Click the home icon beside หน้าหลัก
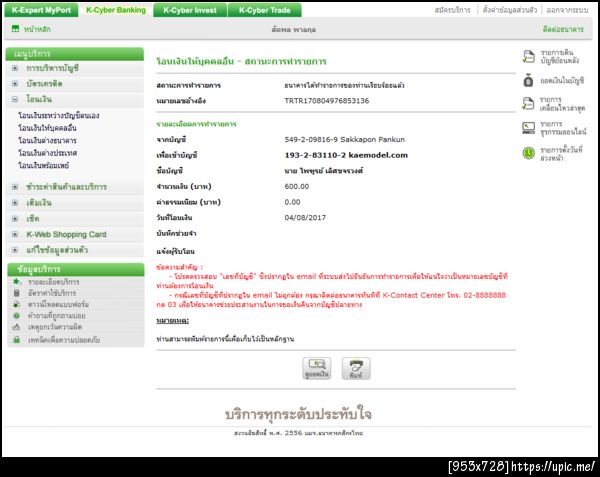This screenshot has height=477, width=600. click(x=15, y=29)
